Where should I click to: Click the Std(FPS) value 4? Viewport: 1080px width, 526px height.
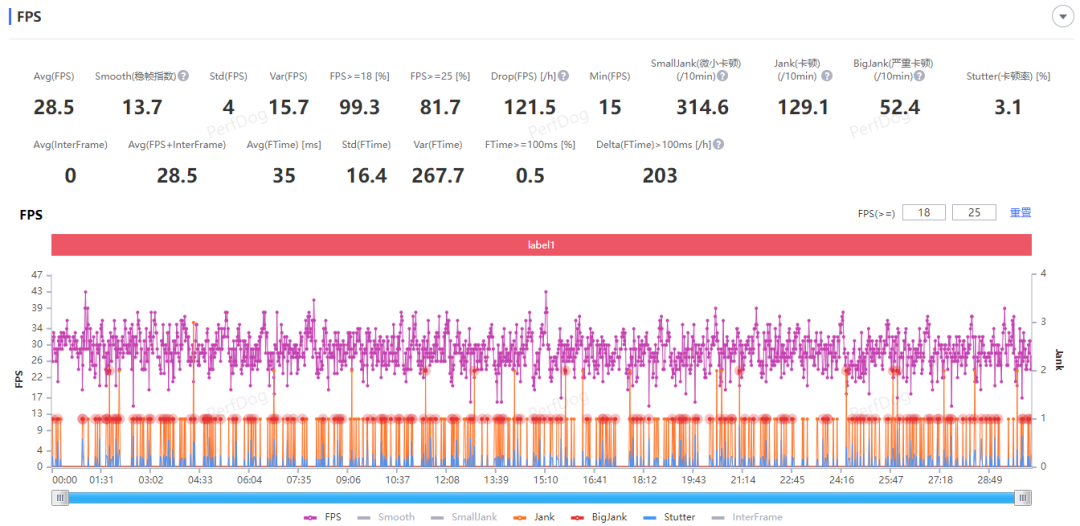[x=229, y=107]
